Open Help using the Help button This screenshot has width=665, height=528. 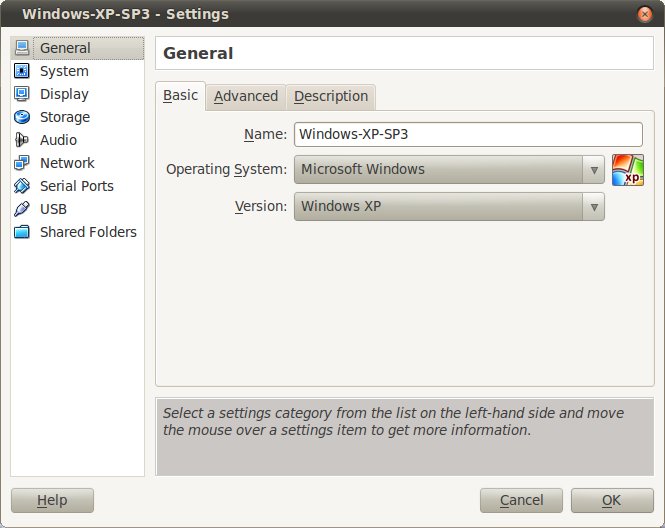click(52, 500)
